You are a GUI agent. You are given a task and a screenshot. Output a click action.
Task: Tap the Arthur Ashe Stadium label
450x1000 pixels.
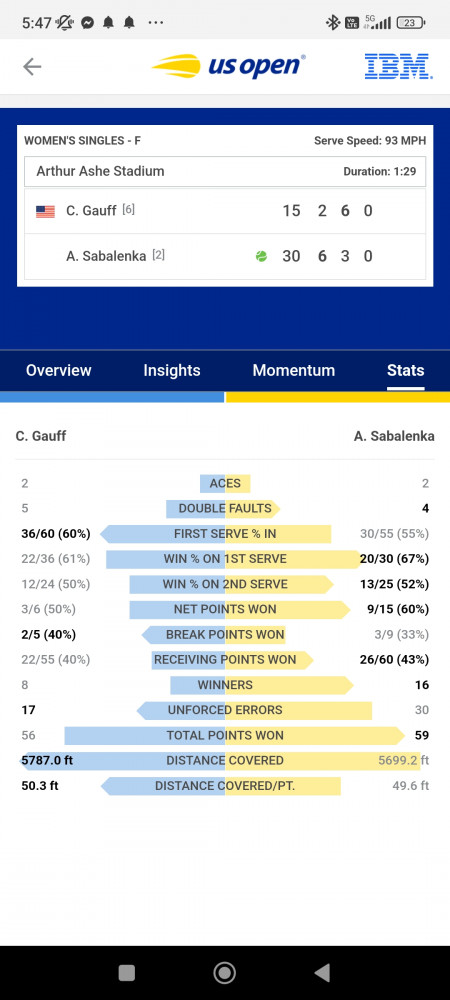[x=100, y=171]
